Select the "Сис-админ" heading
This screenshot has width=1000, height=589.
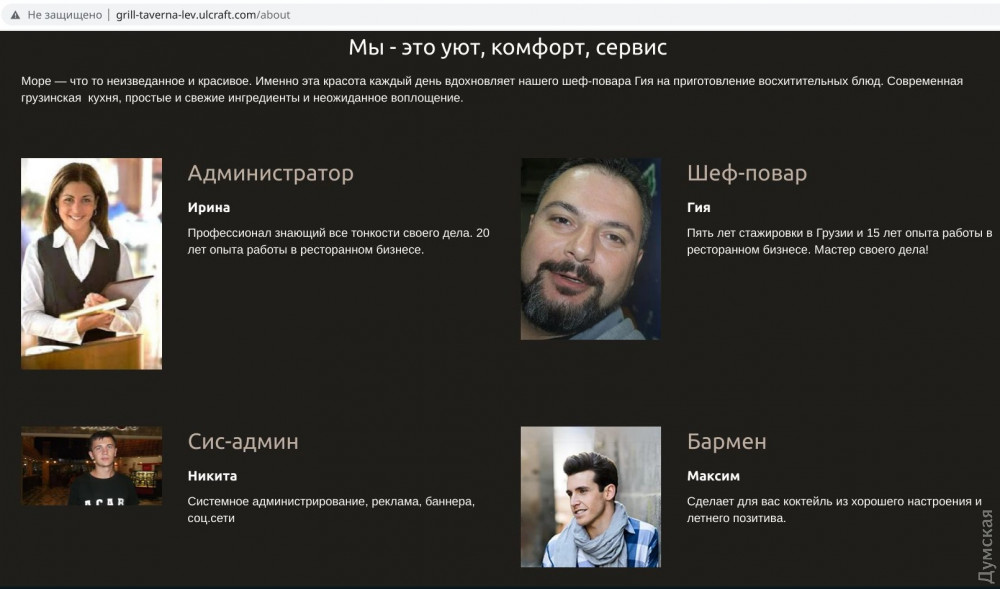pos(243,441)
